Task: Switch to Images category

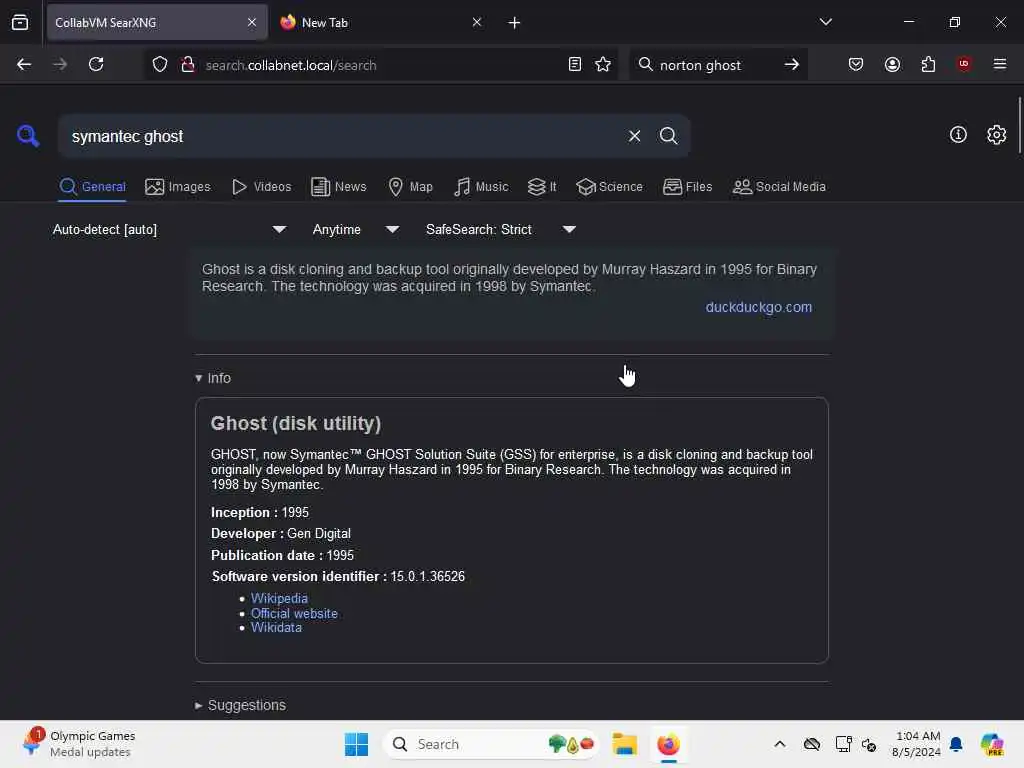Action: click(x=178, y=187)
